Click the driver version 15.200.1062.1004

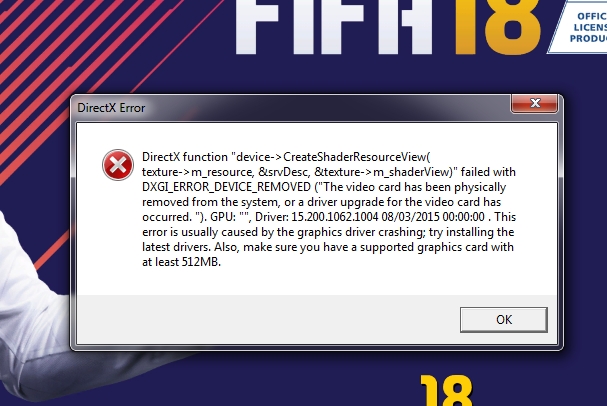334,217
